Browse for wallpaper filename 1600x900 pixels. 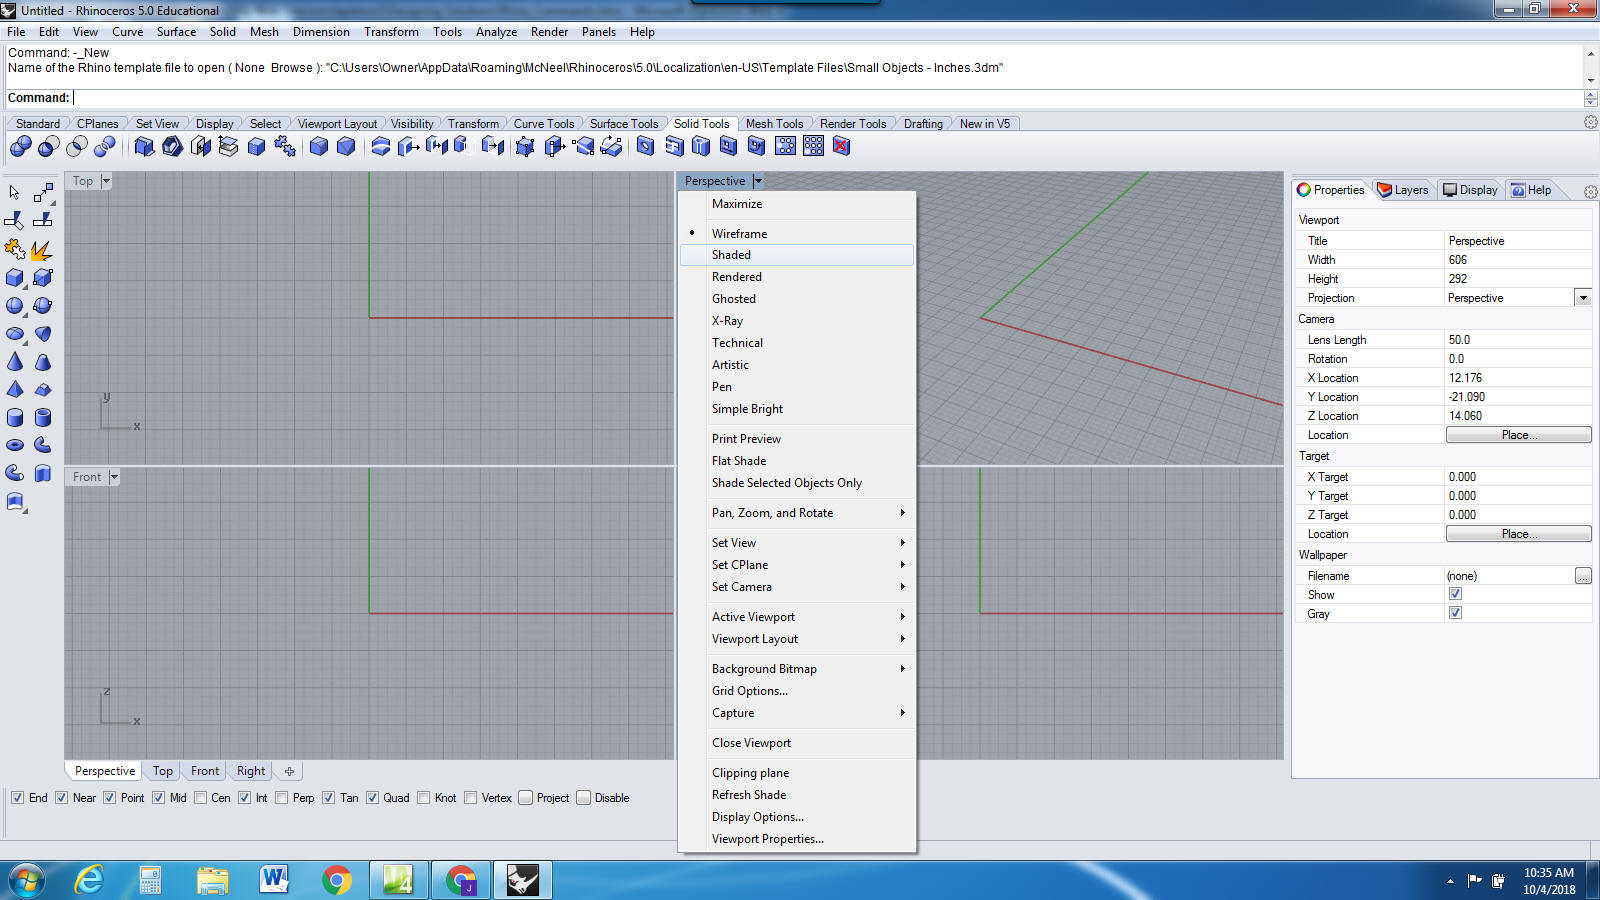tap(1582, 576)
